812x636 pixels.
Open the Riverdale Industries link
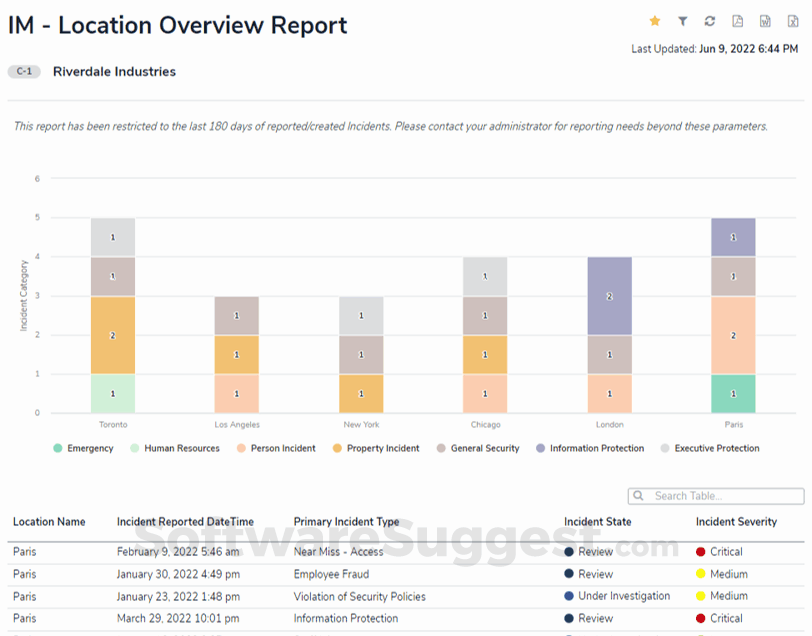[x=113, y=71]
